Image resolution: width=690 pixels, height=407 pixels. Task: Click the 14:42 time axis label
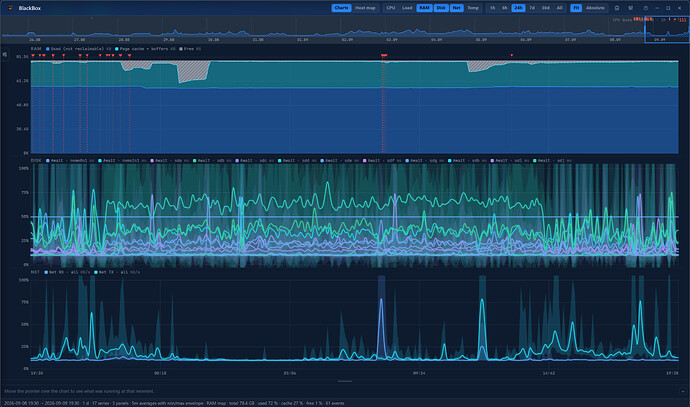click(x=548, y=373)
